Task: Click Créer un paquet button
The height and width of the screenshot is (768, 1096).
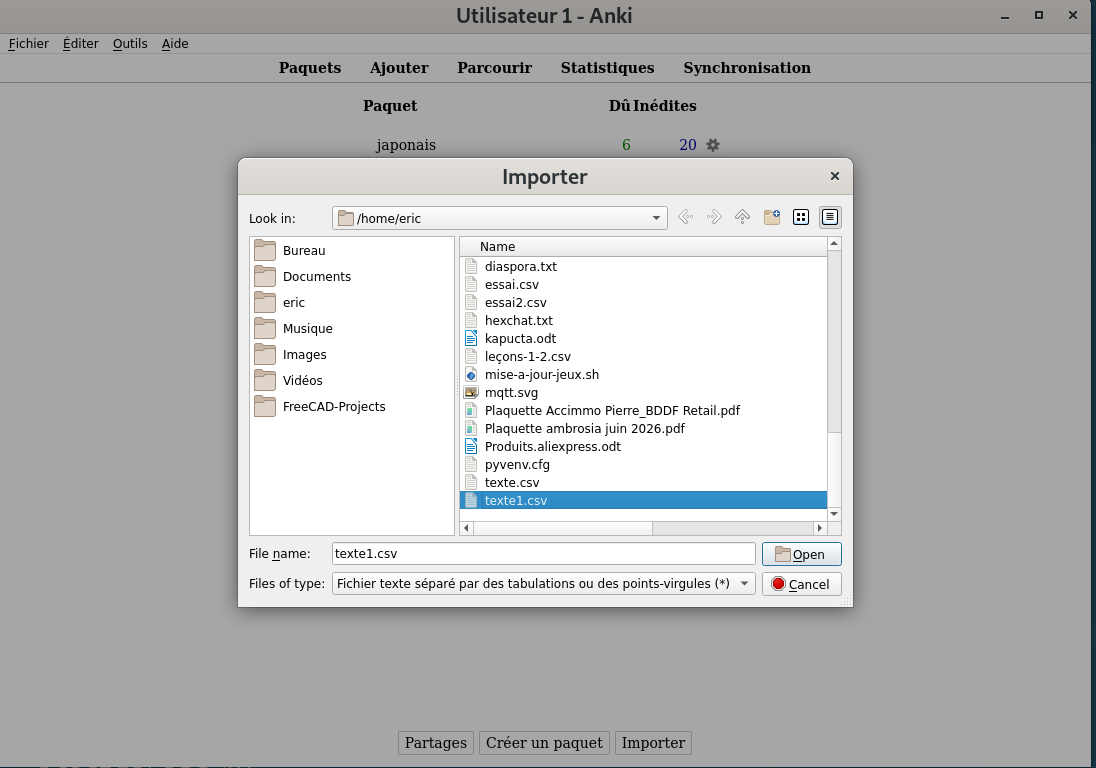Action: tap(544, 743)
